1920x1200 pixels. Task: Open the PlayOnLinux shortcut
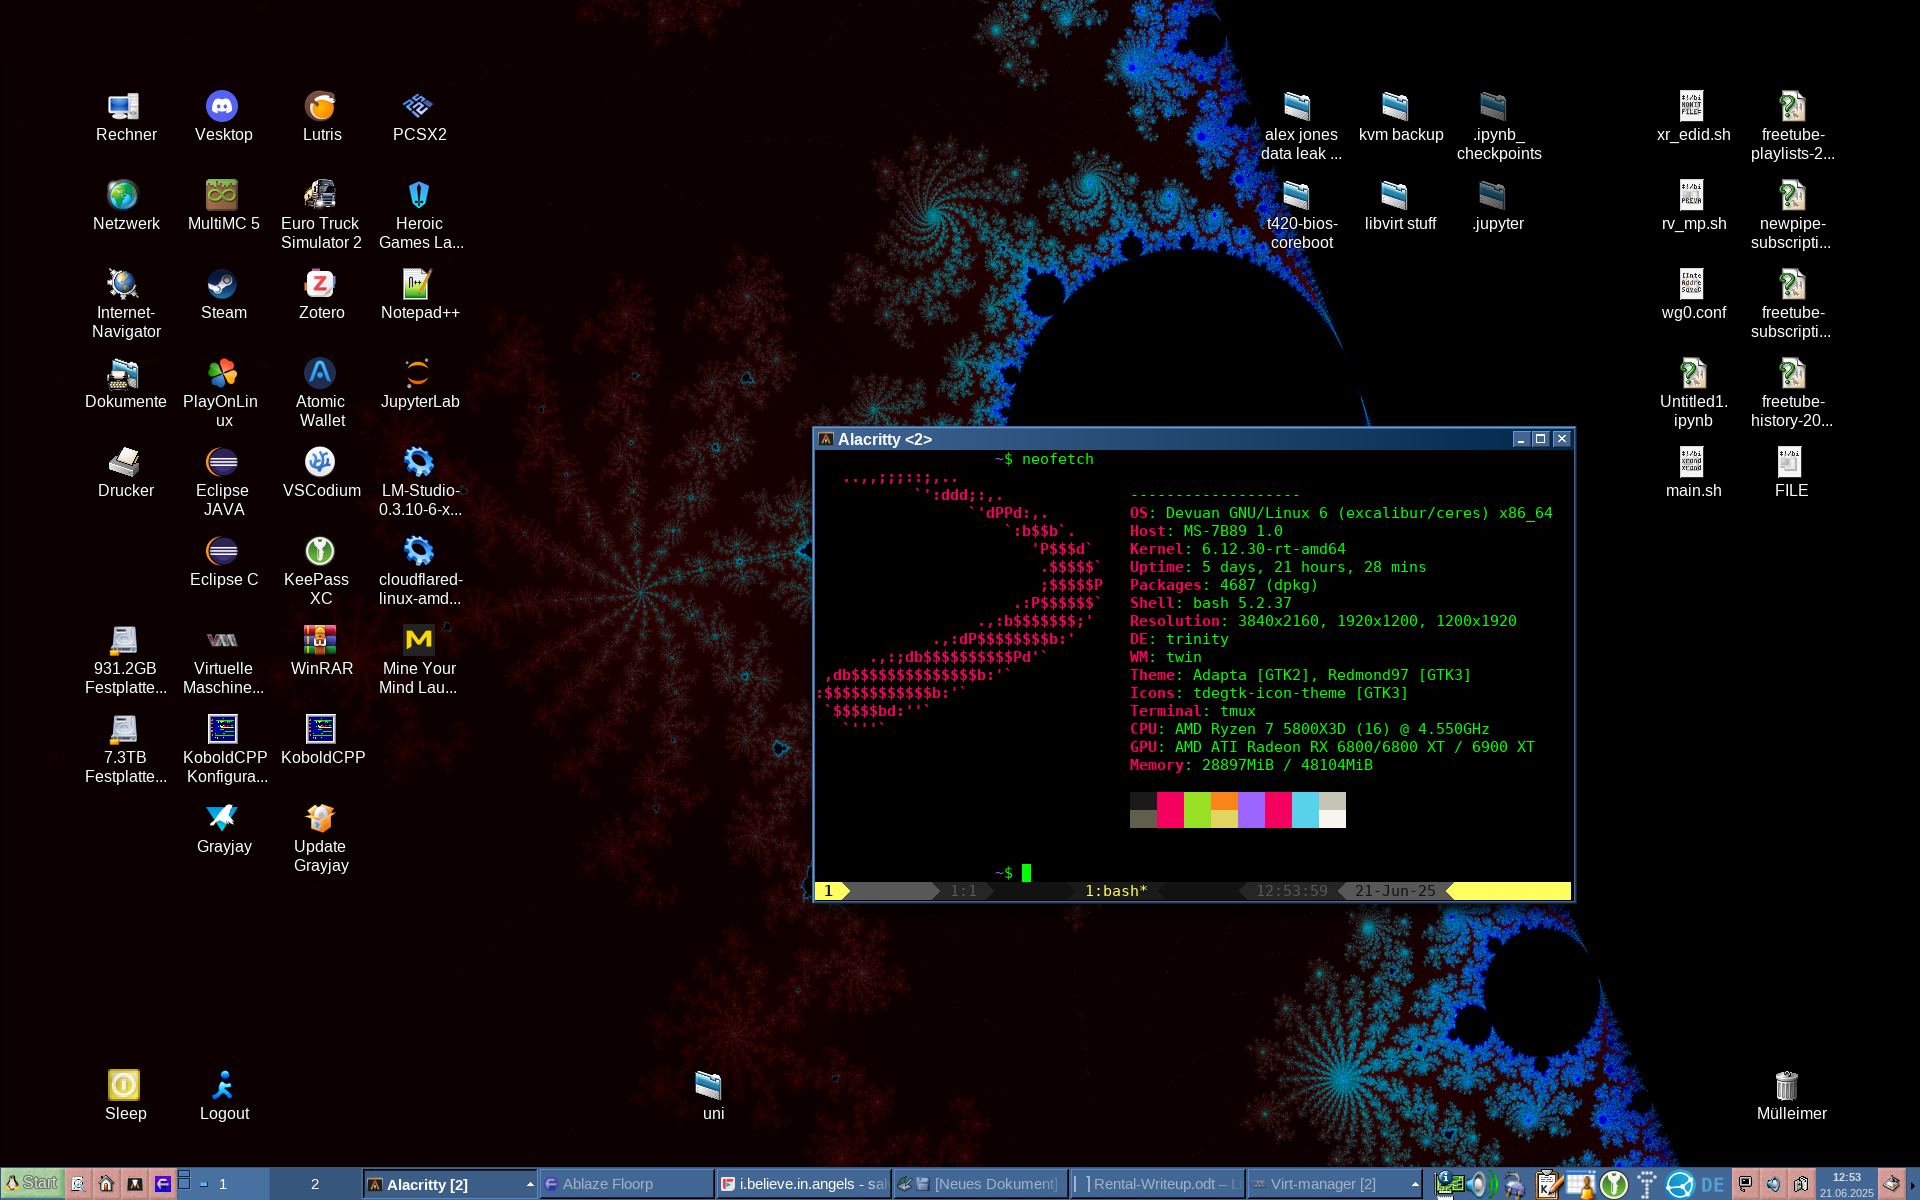(221, 393)
